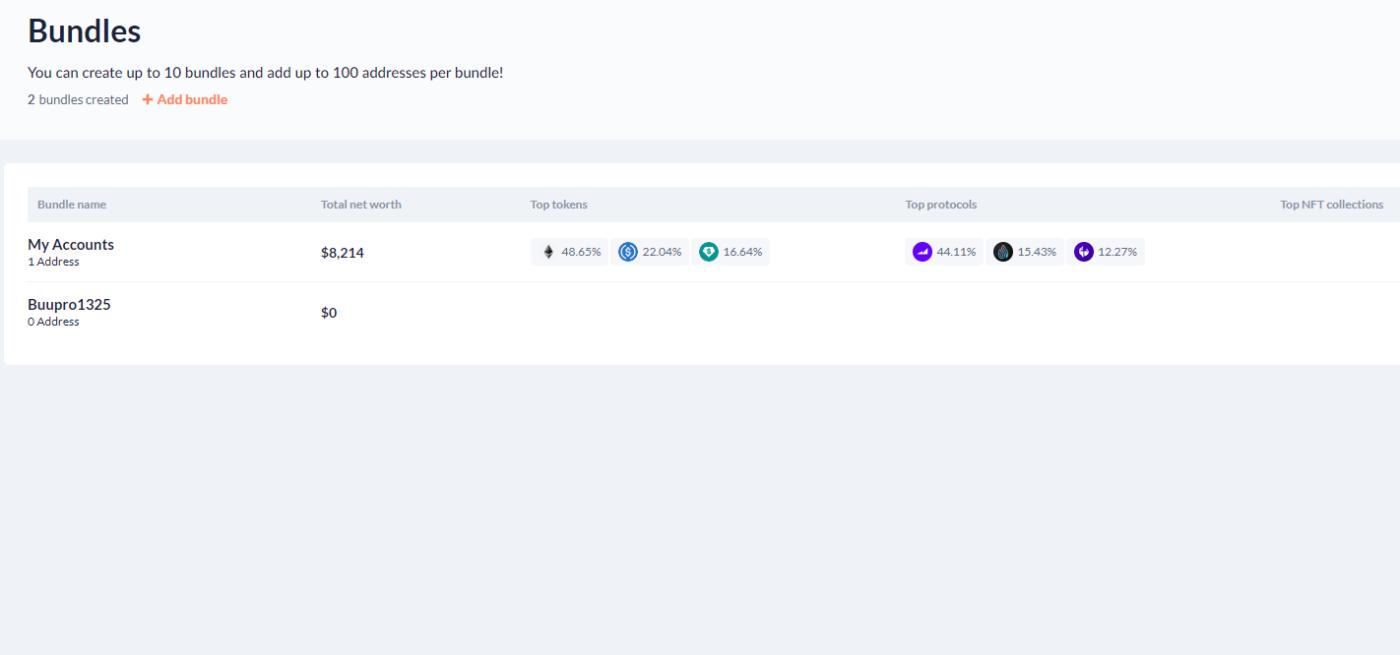1400x655 pixels.
Task: Click the Ethereum token icon at 48.65%
Action: pos(548,252)
